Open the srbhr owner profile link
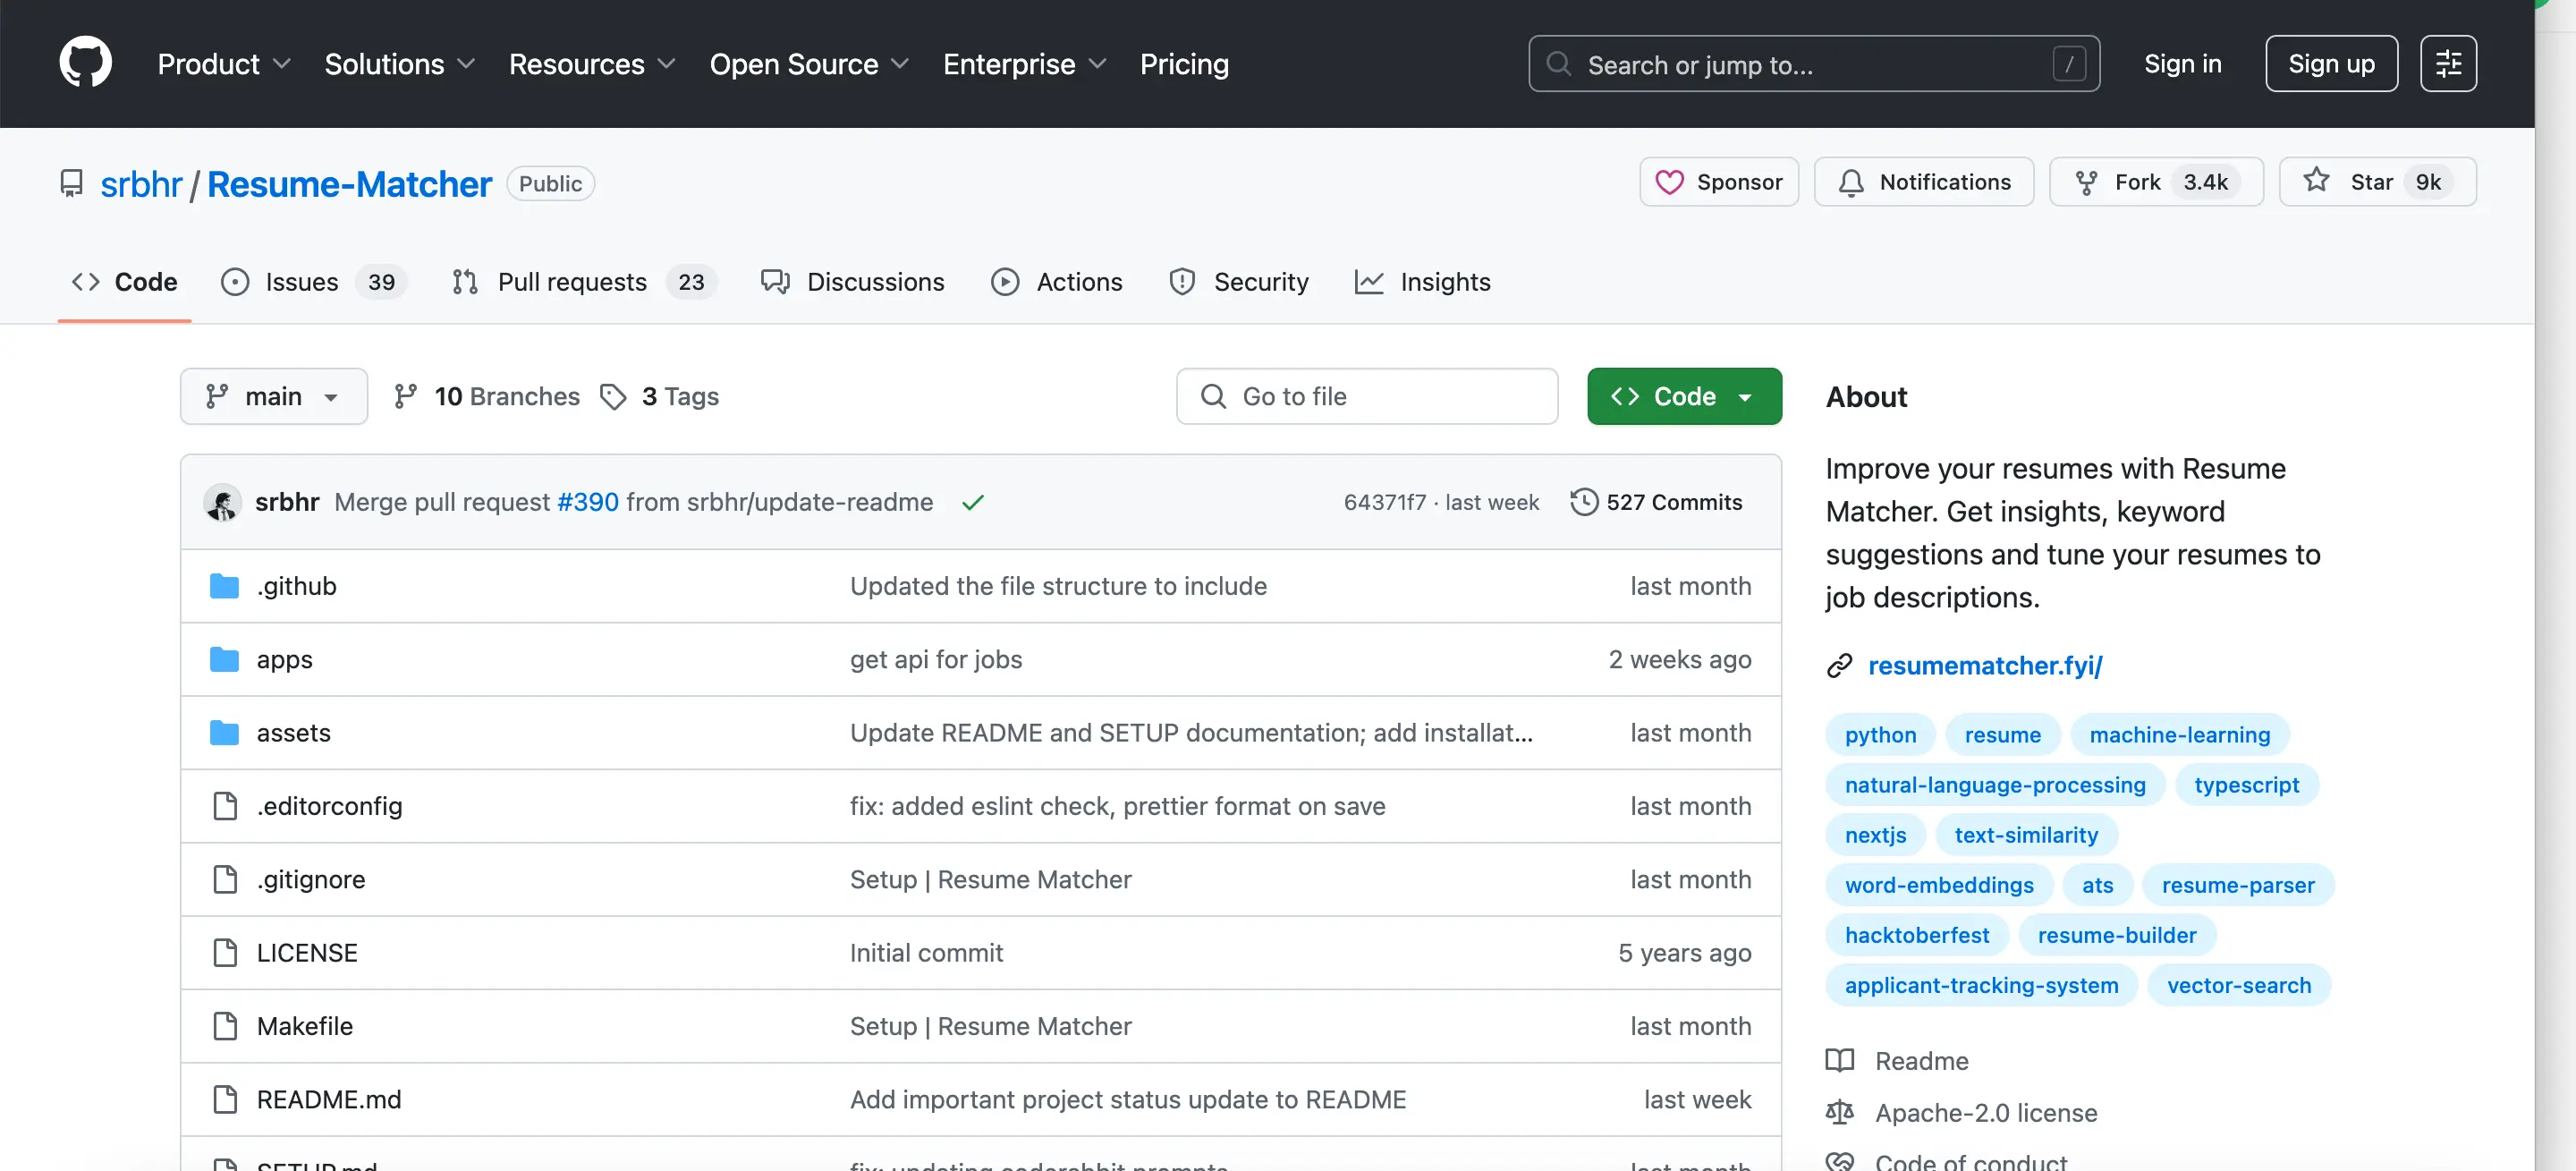The height and width of the screenshot is (1171, 2576). pyautogui.click(x=141, y=184)
